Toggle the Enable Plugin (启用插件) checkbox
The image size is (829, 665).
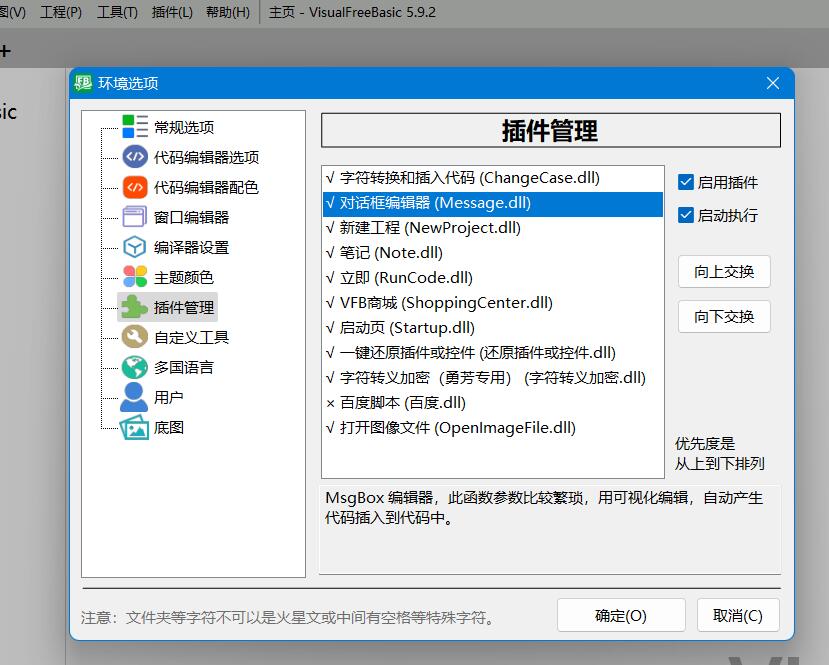[686, 182]
